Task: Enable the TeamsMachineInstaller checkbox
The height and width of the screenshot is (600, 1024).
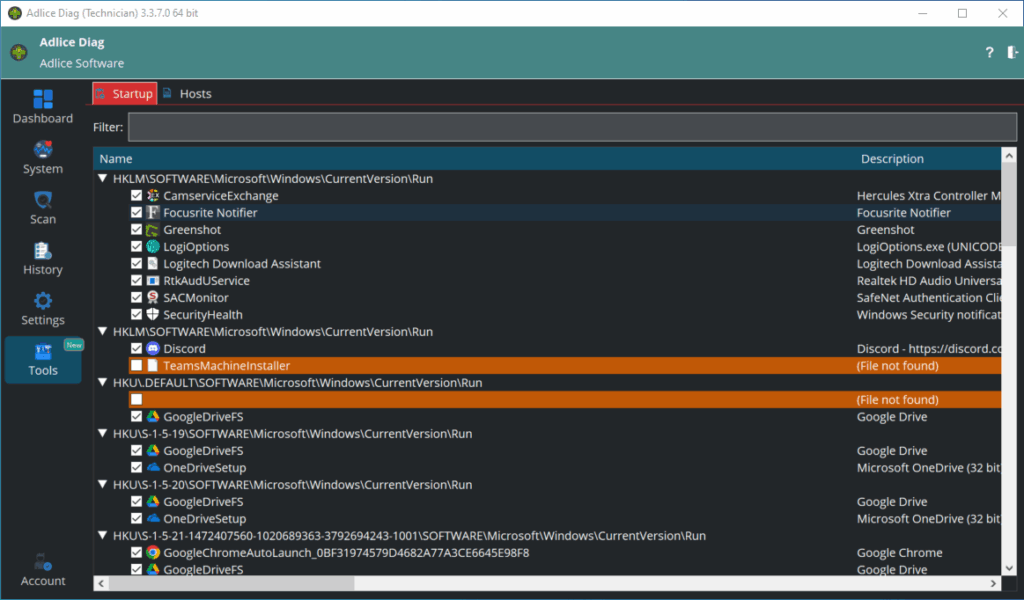Action: click(137, 366)
